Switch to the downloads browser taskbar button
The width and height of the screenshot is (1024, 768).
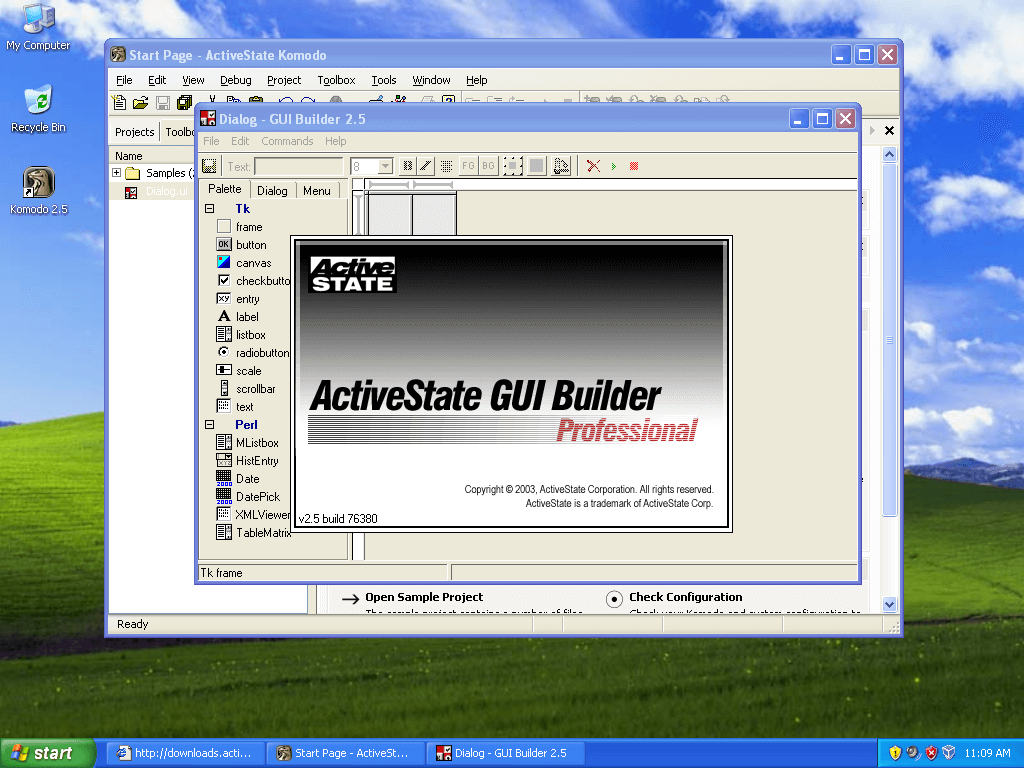[185, 753]
